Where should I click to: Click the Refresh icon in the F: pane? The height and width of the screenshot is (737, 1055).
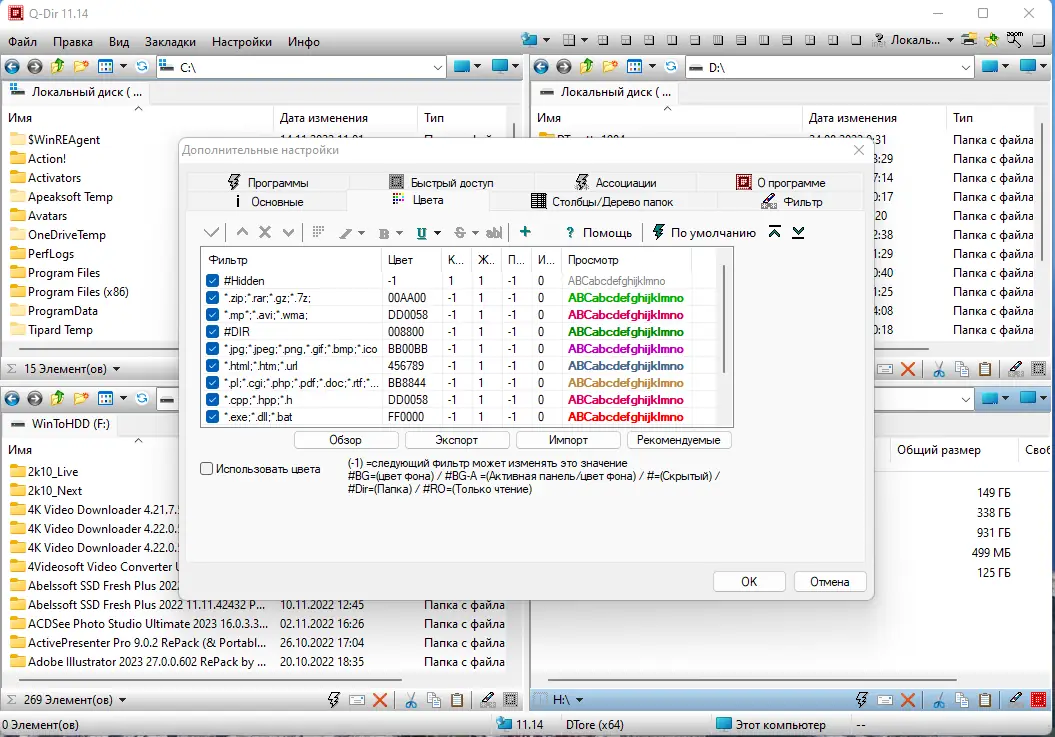[142, 398]
